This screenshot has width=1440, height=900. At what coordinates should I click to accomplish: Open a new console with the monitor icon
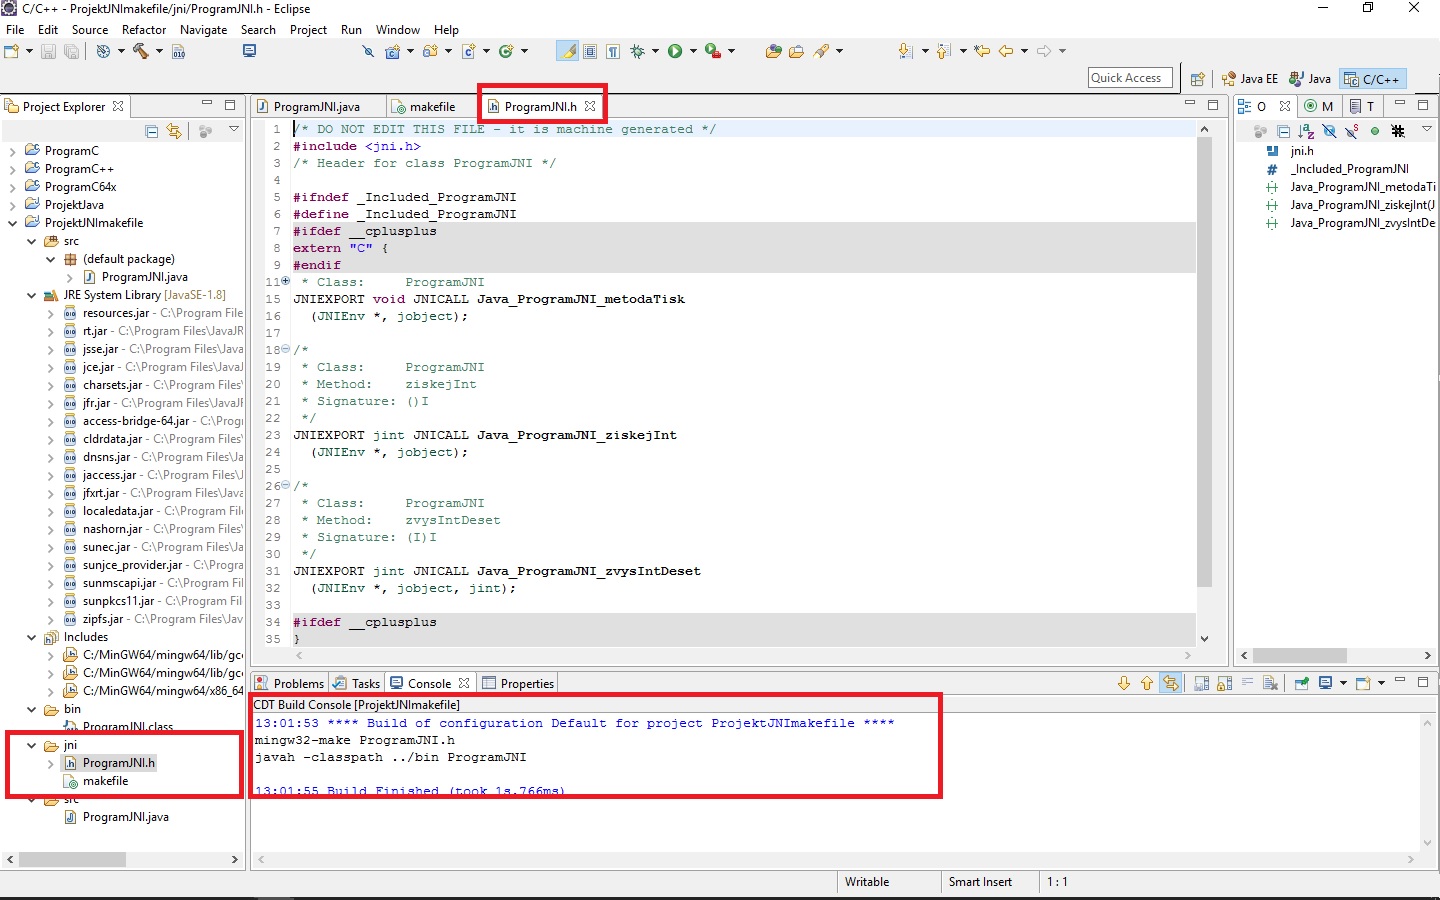pyautogui.click(x=1325, y=683)
